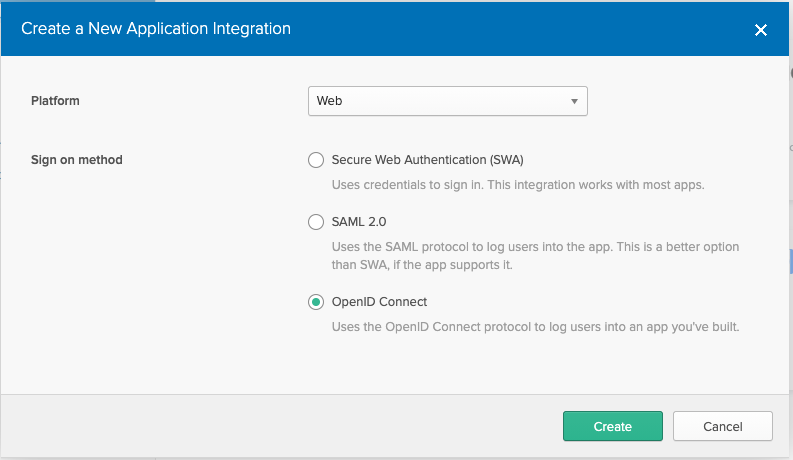Click the 'Sign on method' label
Image resolution: width=793 pixels, height=460 pixels.
(x=77, y=160)
